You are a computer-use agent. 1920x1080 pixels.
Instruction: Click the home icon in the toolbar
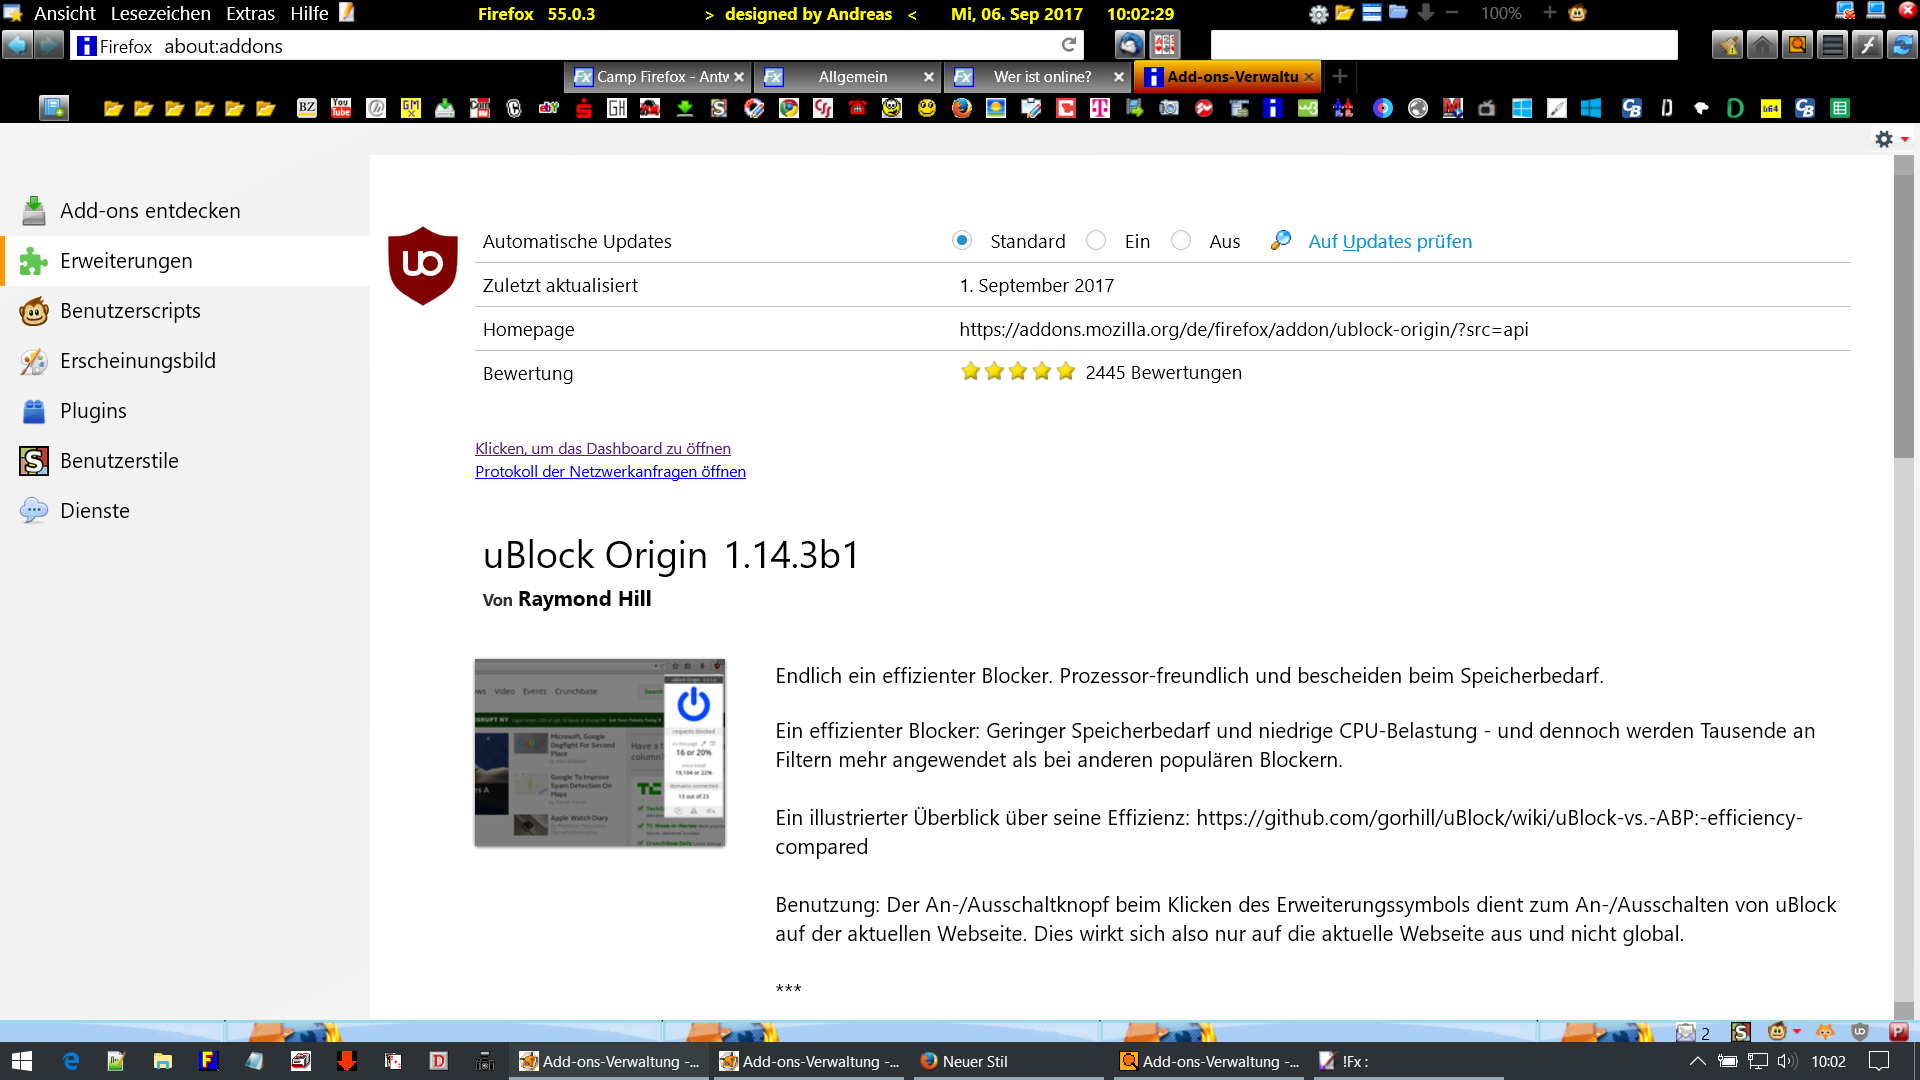tap(1762, 45)
